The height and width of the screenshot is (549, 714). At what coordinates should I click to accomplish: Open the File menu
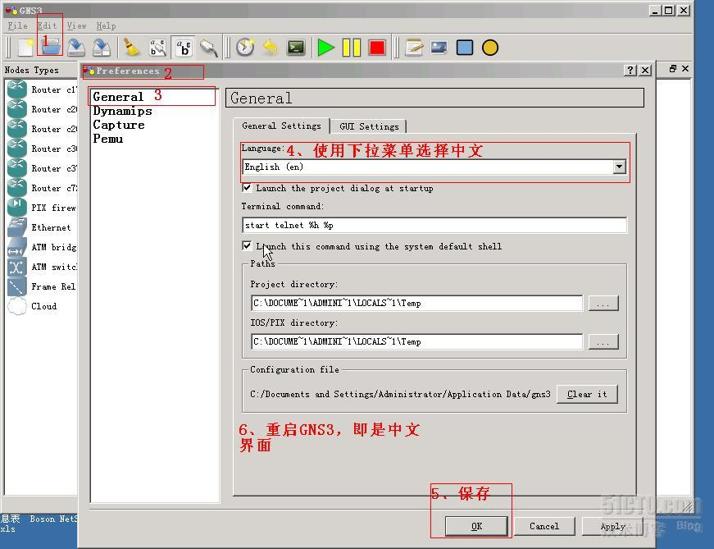coord(18,25)
